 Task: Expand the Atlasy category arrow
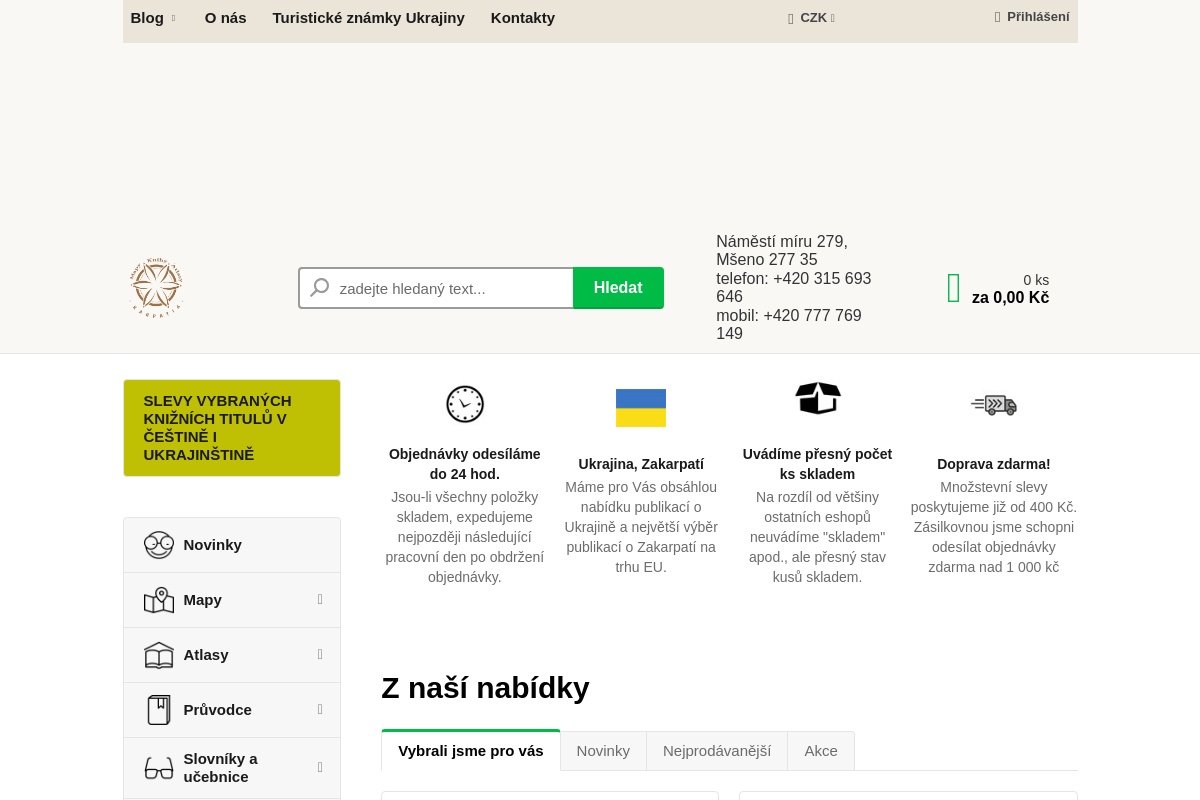320,654
